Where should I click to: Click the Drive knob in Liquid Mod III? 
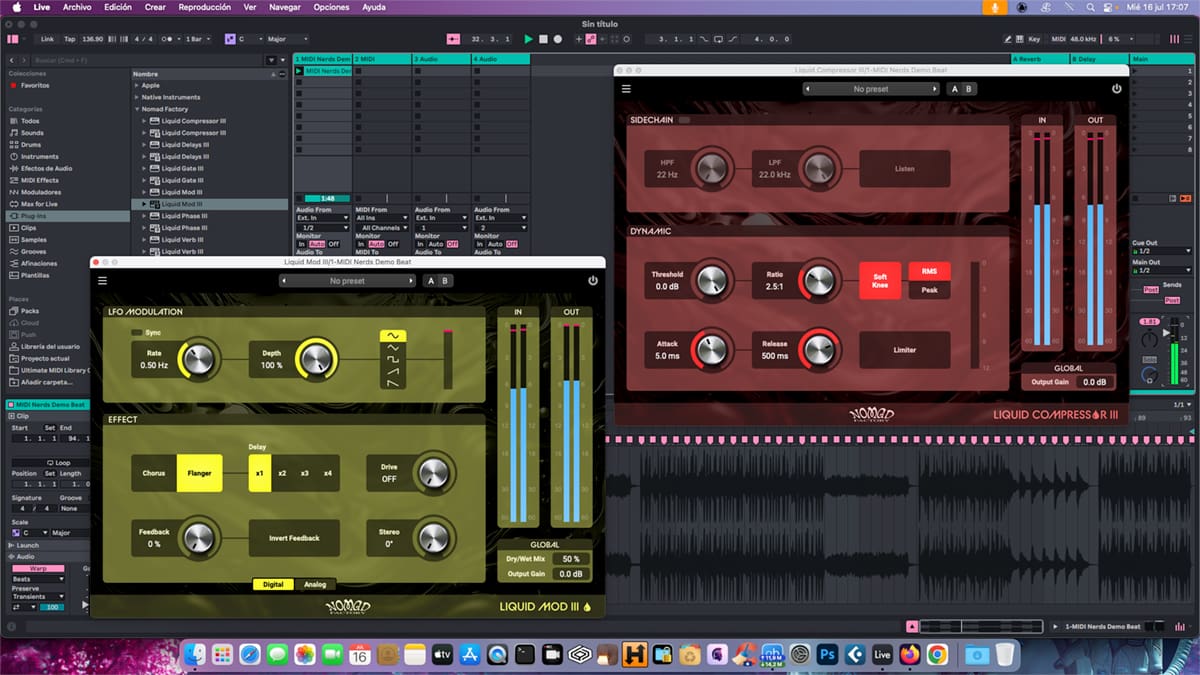pos(434,473)
